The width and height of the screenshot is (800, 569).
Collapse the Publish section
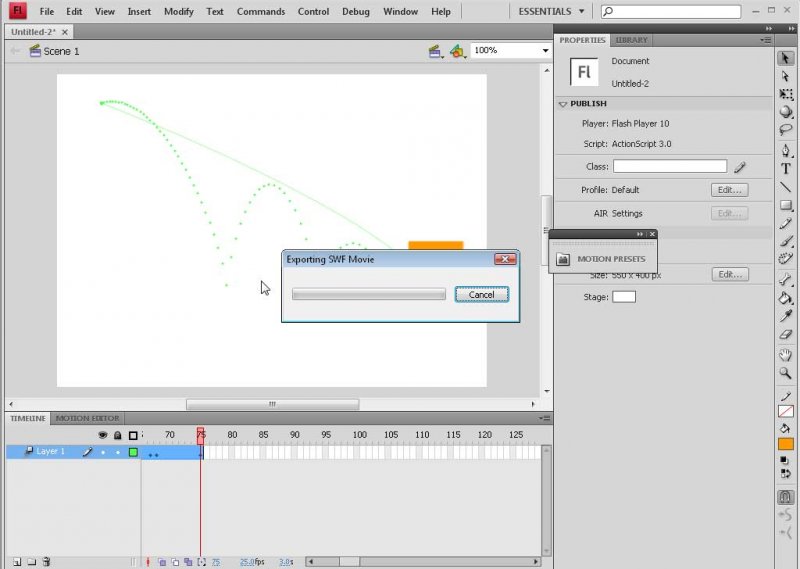563,104
